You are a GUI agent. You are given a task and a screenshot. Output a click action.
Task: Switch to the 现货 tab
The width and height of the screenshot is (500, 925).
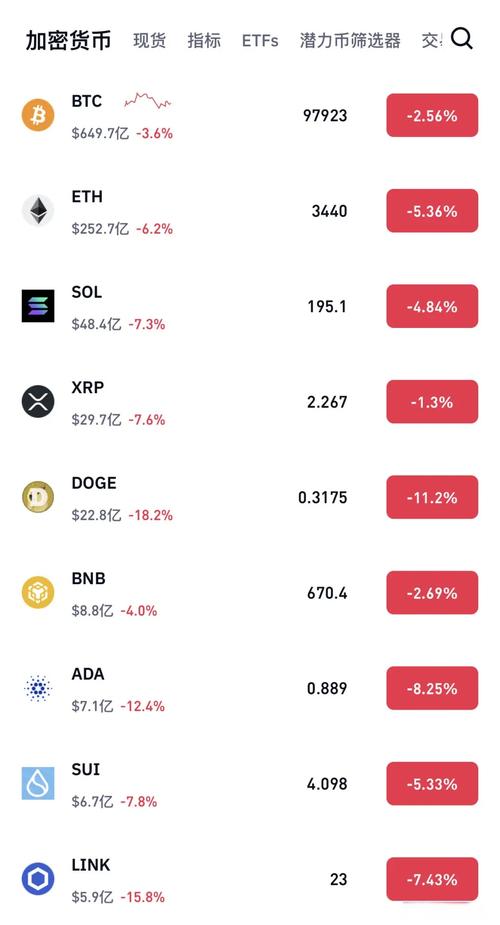click(149, 40)
